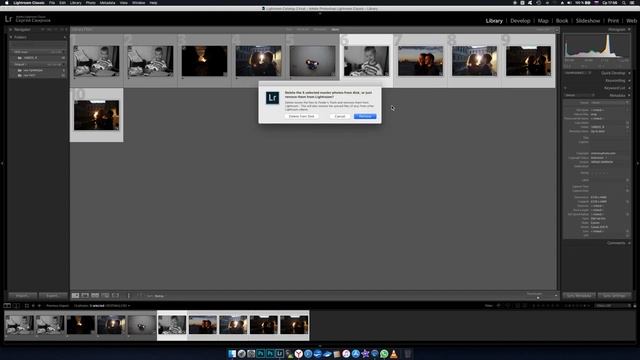
Task: Select grid photo number 5
Action: [312, 60]
